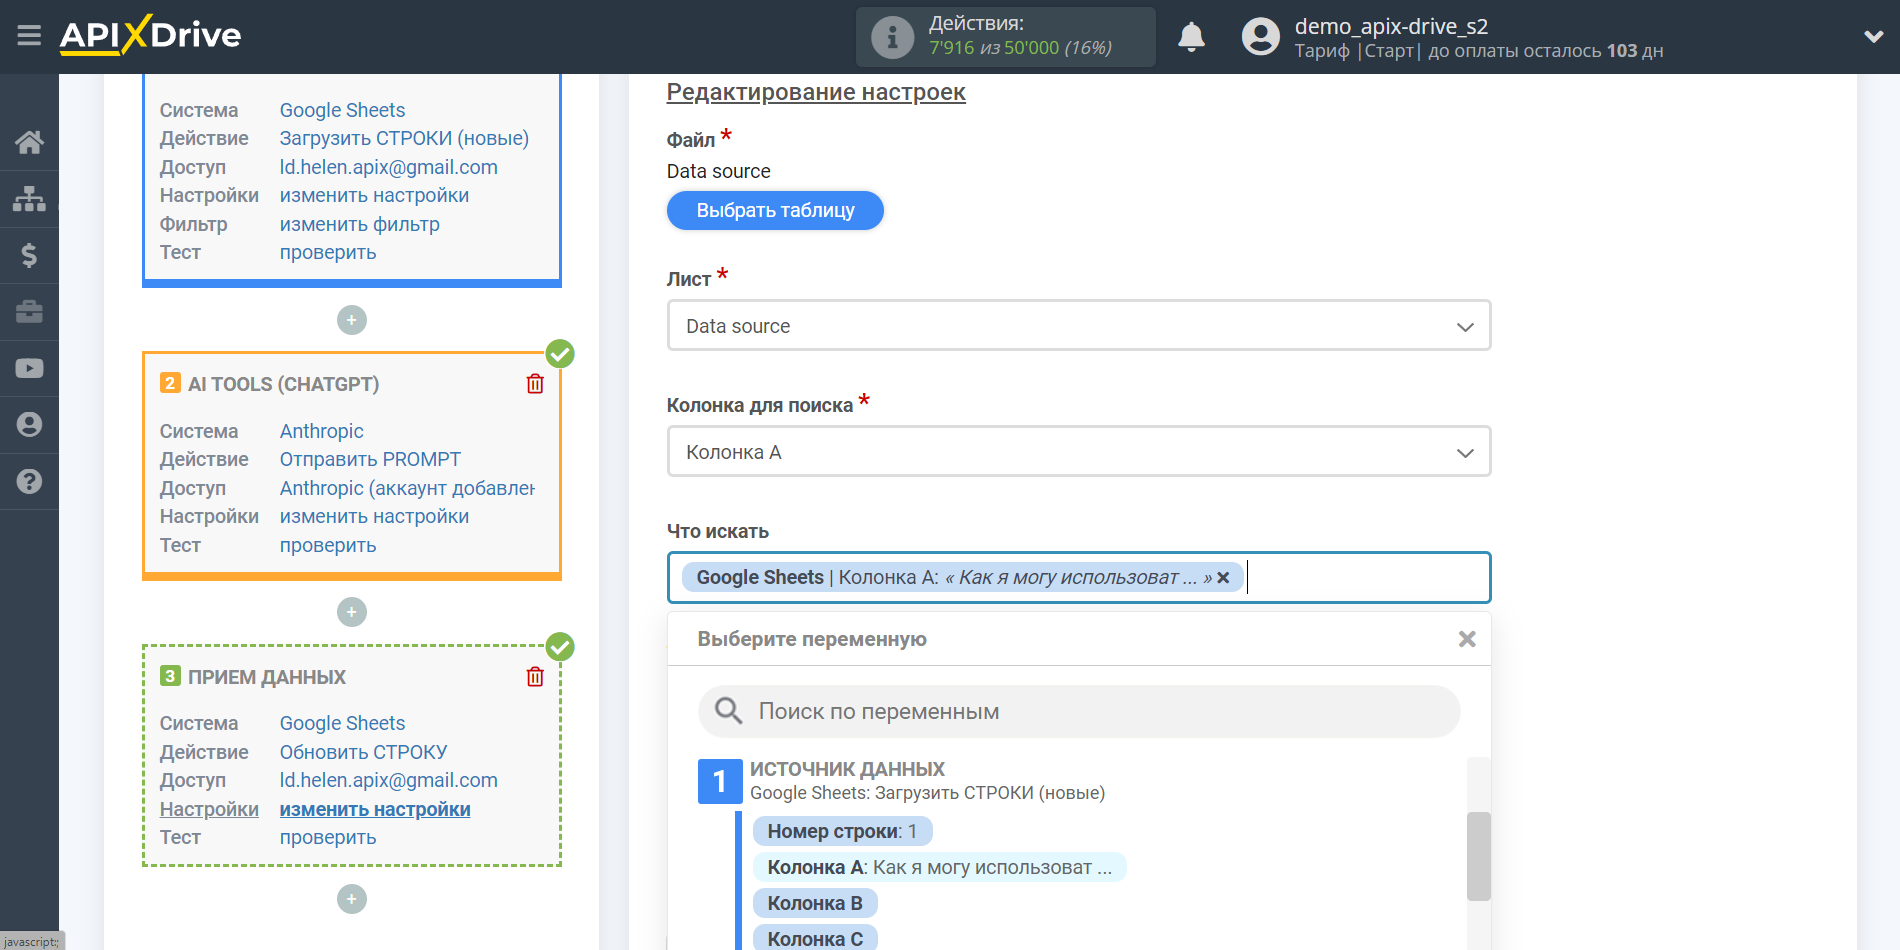
Task: Open the help question mark icon
Action: click(29, 481)
